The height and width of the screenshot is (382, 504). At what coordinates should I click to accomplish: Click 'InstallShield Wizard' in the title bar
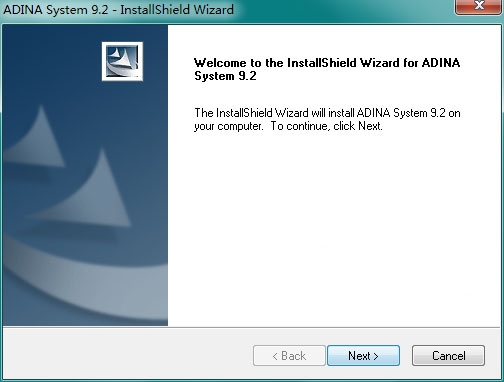177,9
